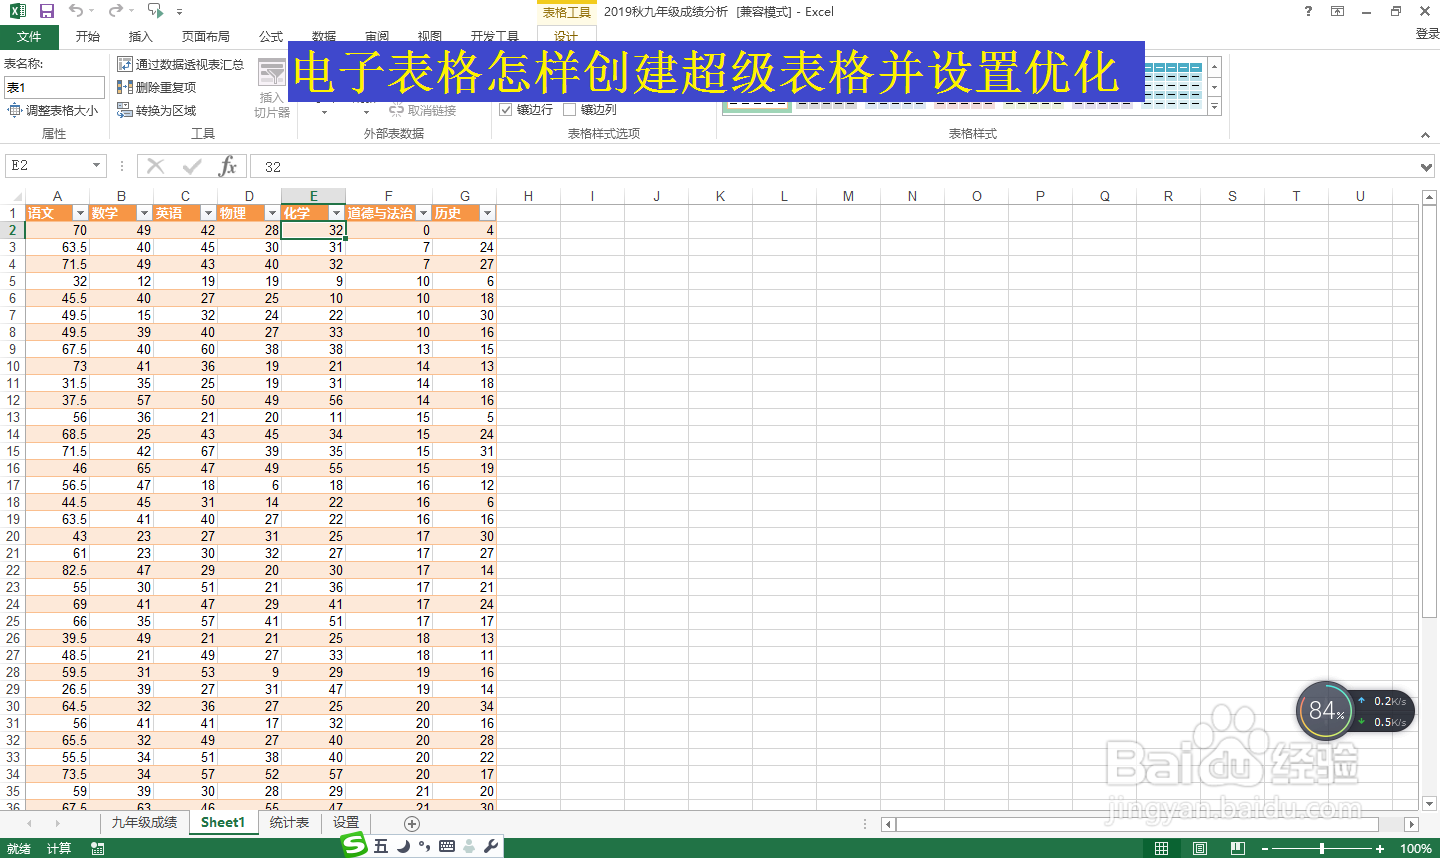Click the Undo button
Screen dimensions: 1440x858
coord(76,11)
